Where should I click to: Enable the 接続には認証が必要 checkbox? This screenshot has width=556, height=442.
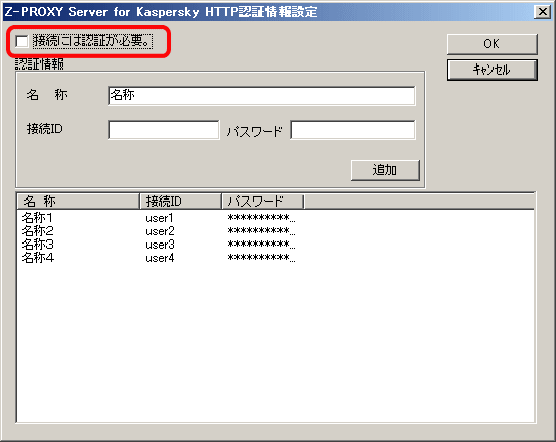(x=22, y=41)
